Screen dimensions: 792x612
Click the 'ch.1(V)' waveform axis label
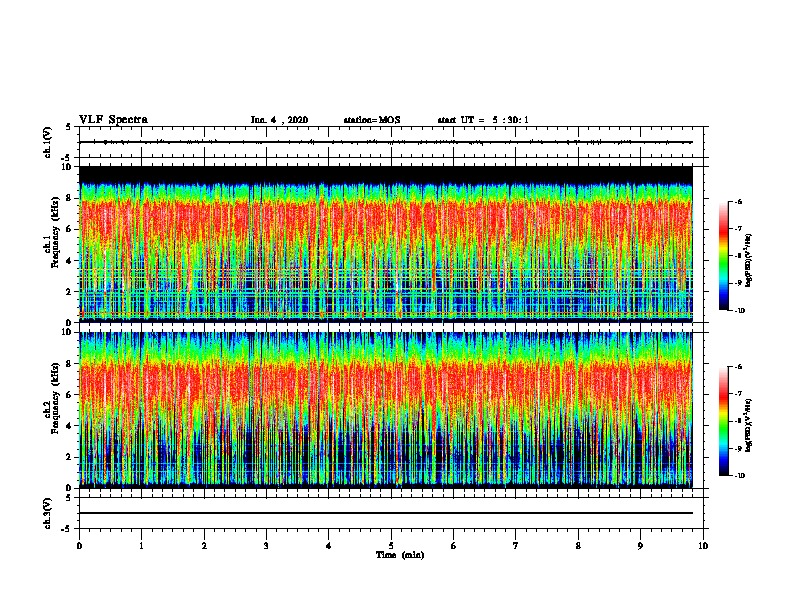click(x=47, y=142)
